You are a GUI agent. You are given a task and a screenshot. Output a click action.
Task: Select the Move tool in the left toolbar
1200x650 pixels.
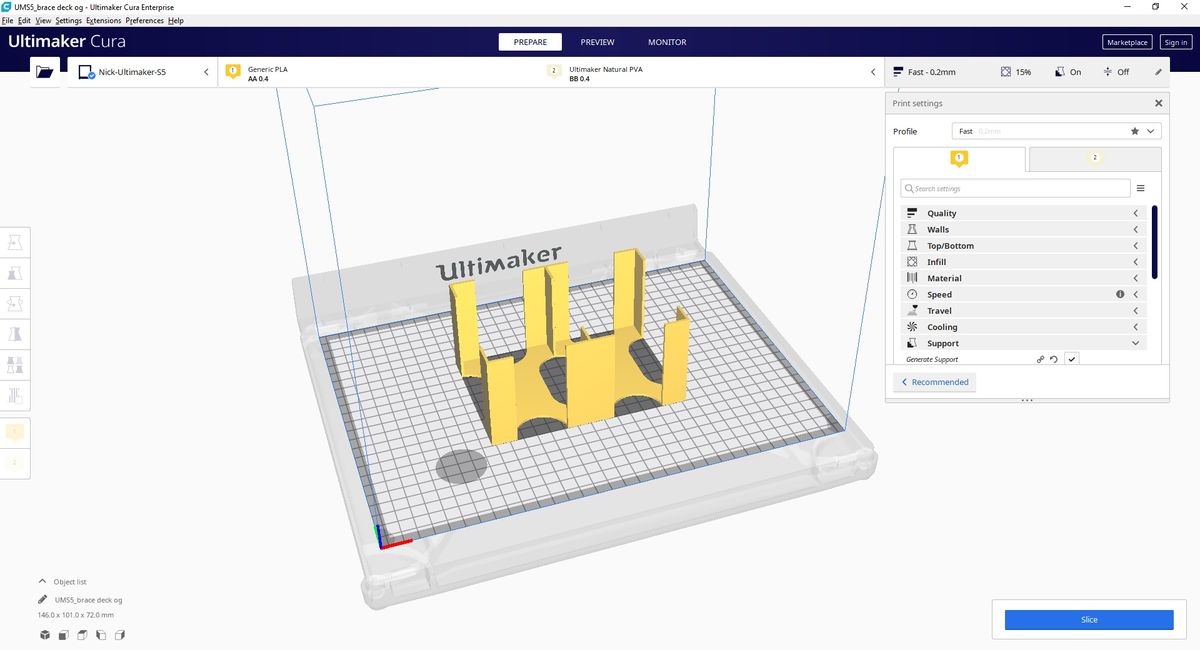coord(15,241)
